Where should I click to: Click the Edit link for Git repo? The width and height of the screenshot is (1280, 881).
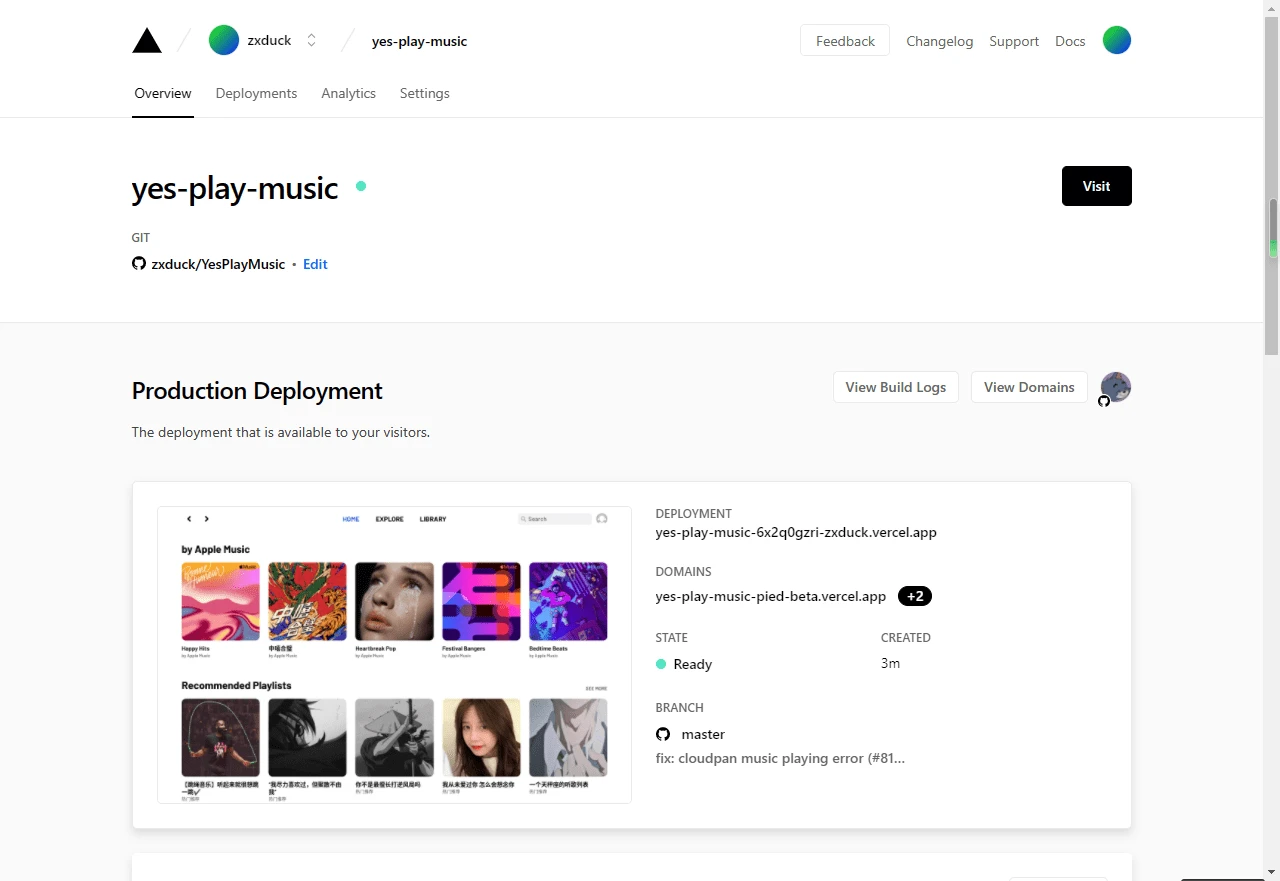[x=315, y=264]
